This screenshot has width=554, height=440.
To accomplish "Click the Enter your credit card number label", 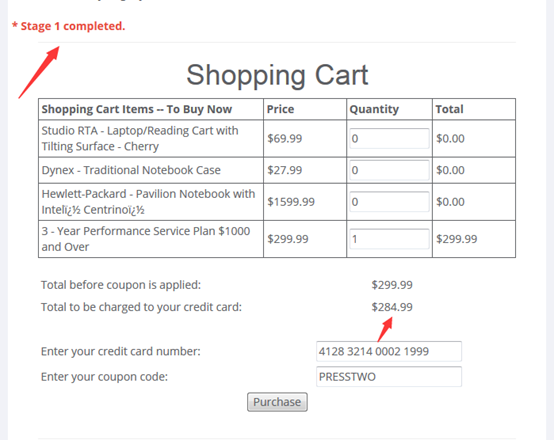I will (120, 351).
